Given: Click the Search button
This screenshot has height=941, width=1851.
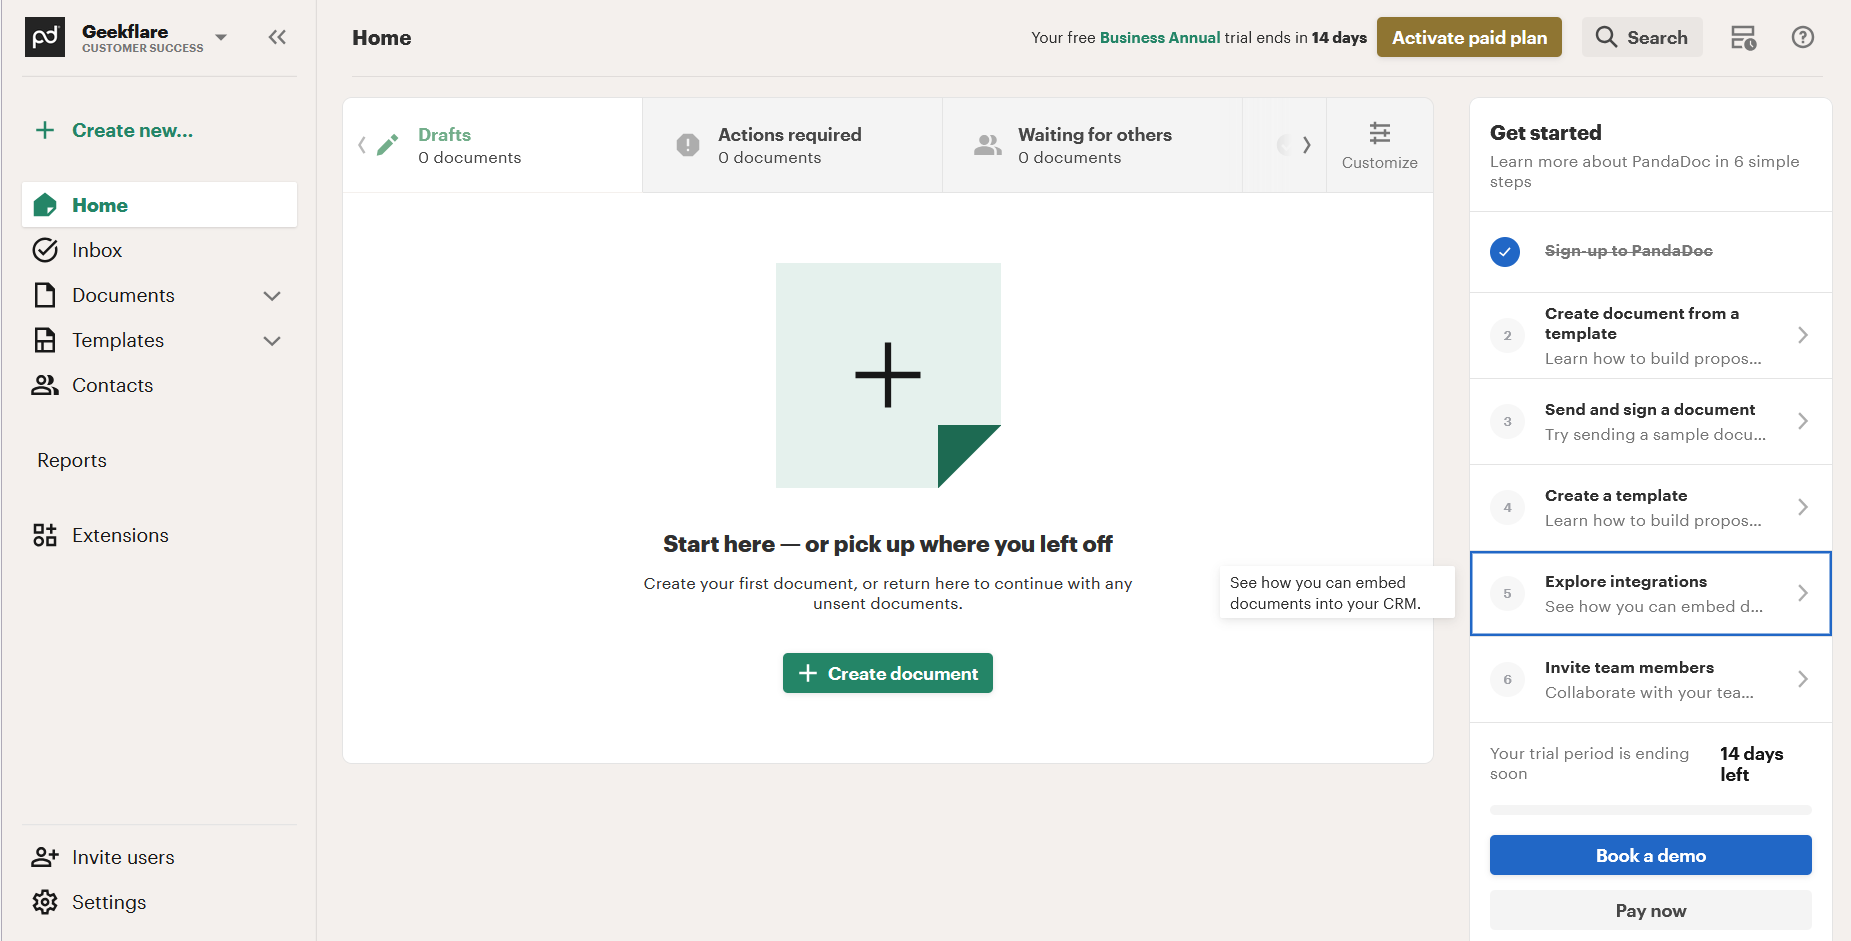Looking at the screenshot, I should 1642,37.
